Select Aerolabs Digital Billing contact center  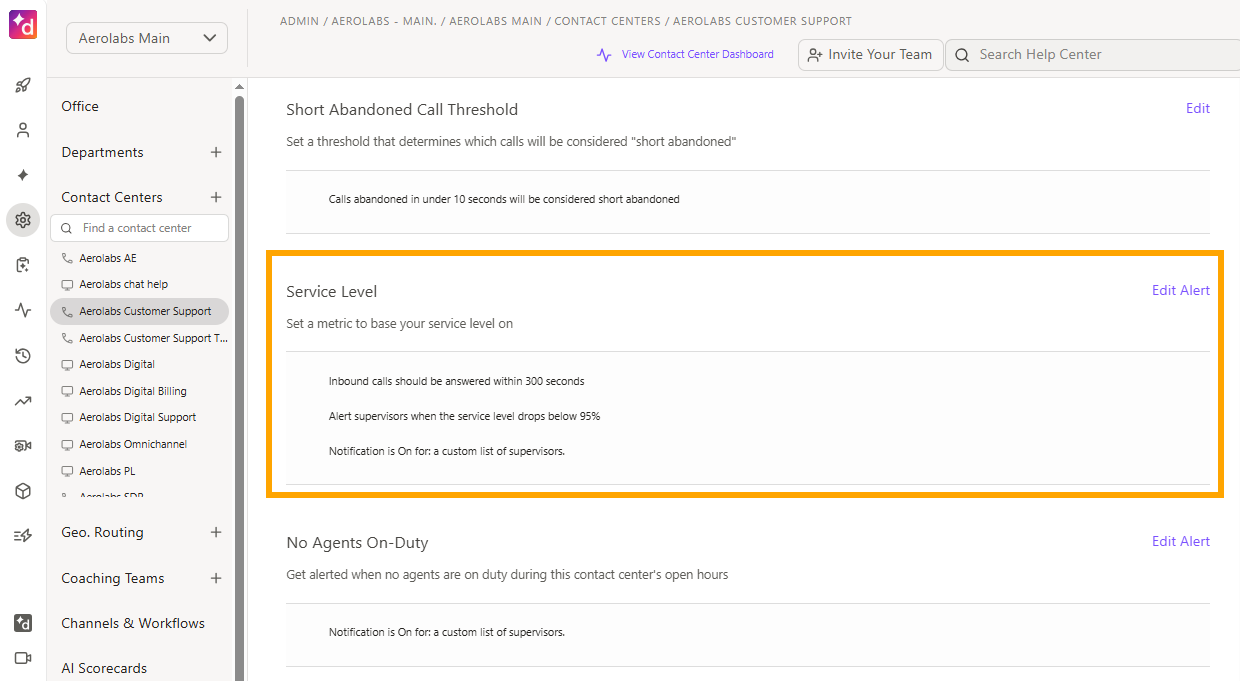pos(133,391)
